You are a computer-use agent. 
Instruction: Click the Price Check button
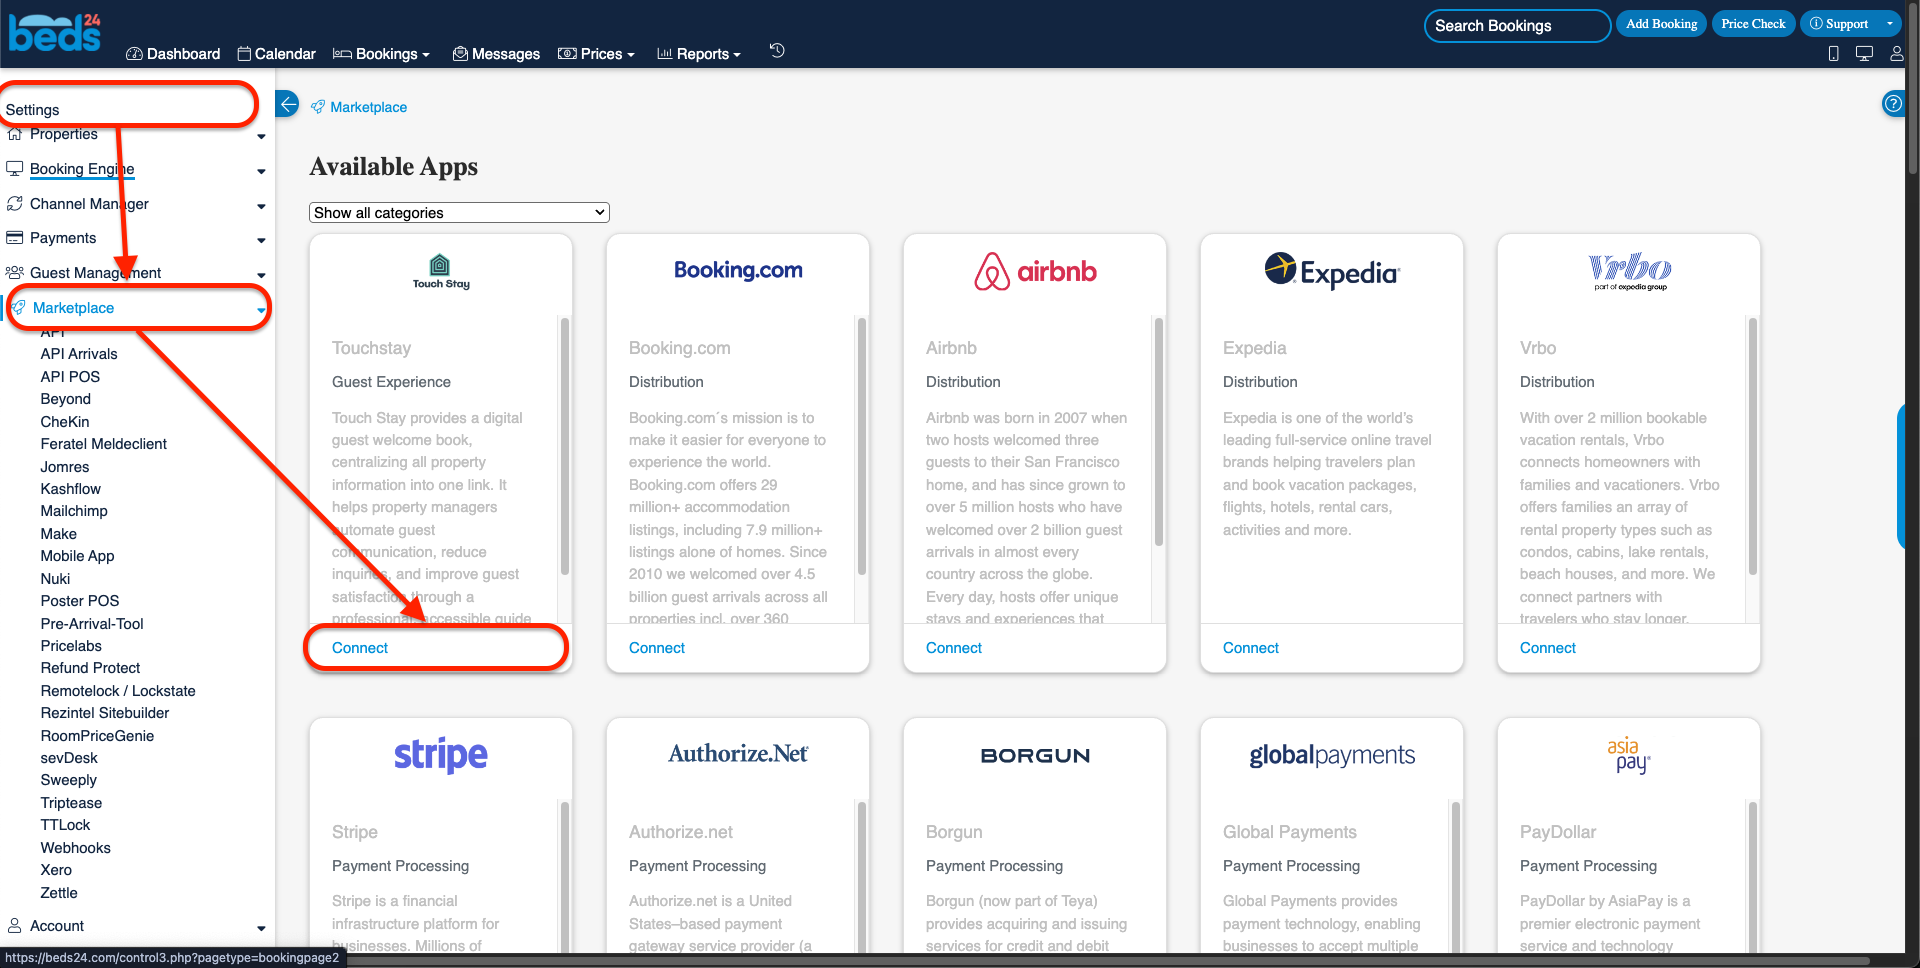(1753, 24)
